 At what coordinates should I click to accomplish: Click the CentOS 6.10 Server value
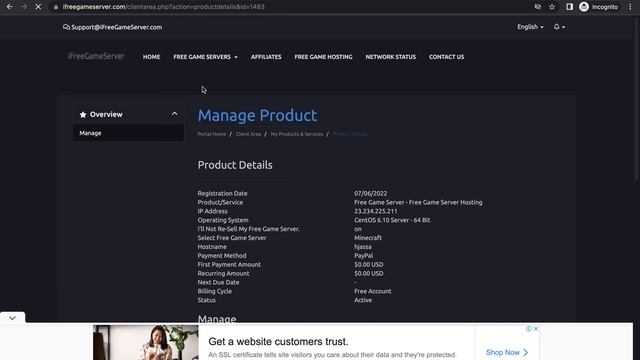click(392, 220)
